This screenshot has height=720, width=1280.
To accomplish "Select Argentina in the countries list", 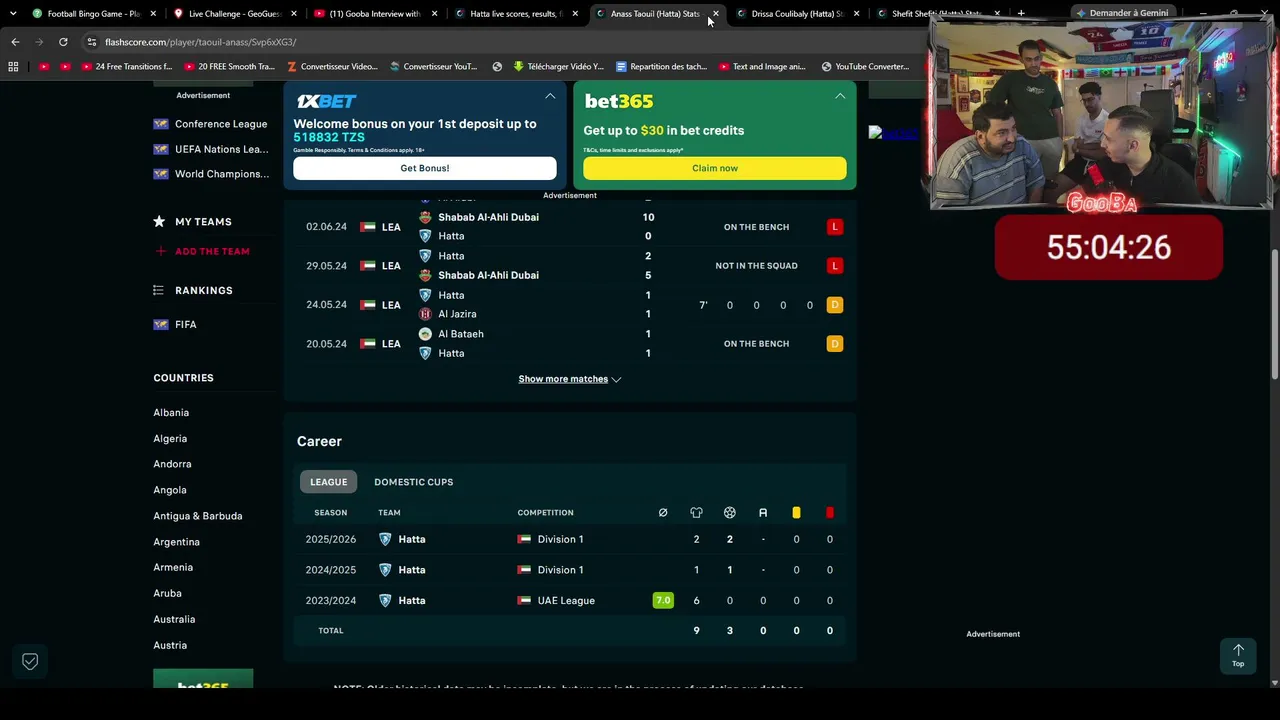I will (x=176, y=542).
